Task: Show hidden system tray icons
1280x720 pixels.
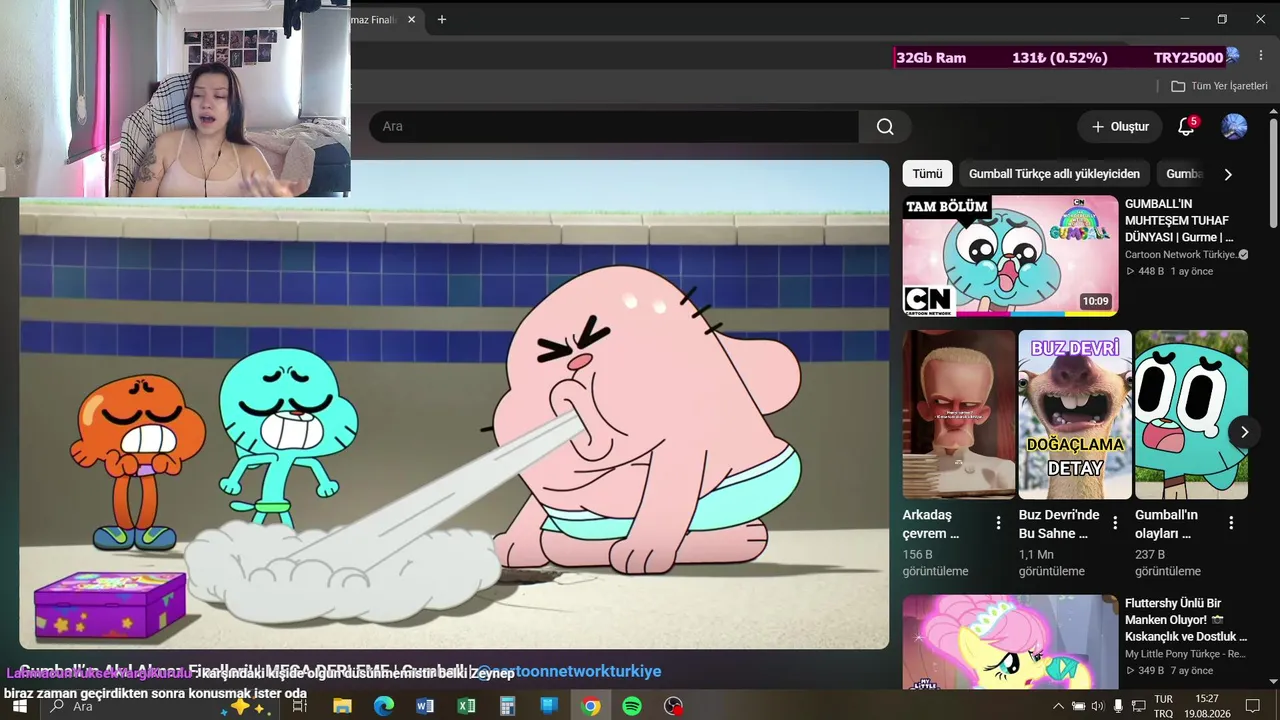Action: point(1059,706)
